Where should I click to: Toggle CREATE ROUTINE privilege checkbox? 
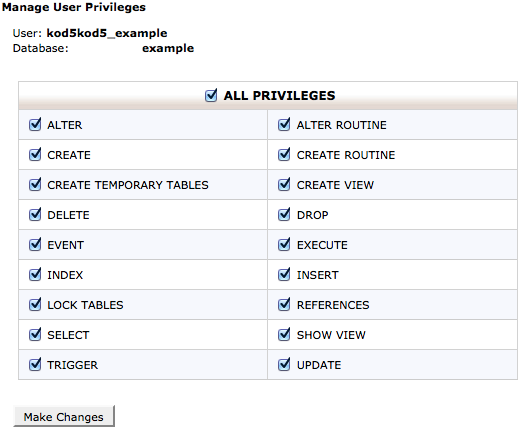click(x=284, y=155)
